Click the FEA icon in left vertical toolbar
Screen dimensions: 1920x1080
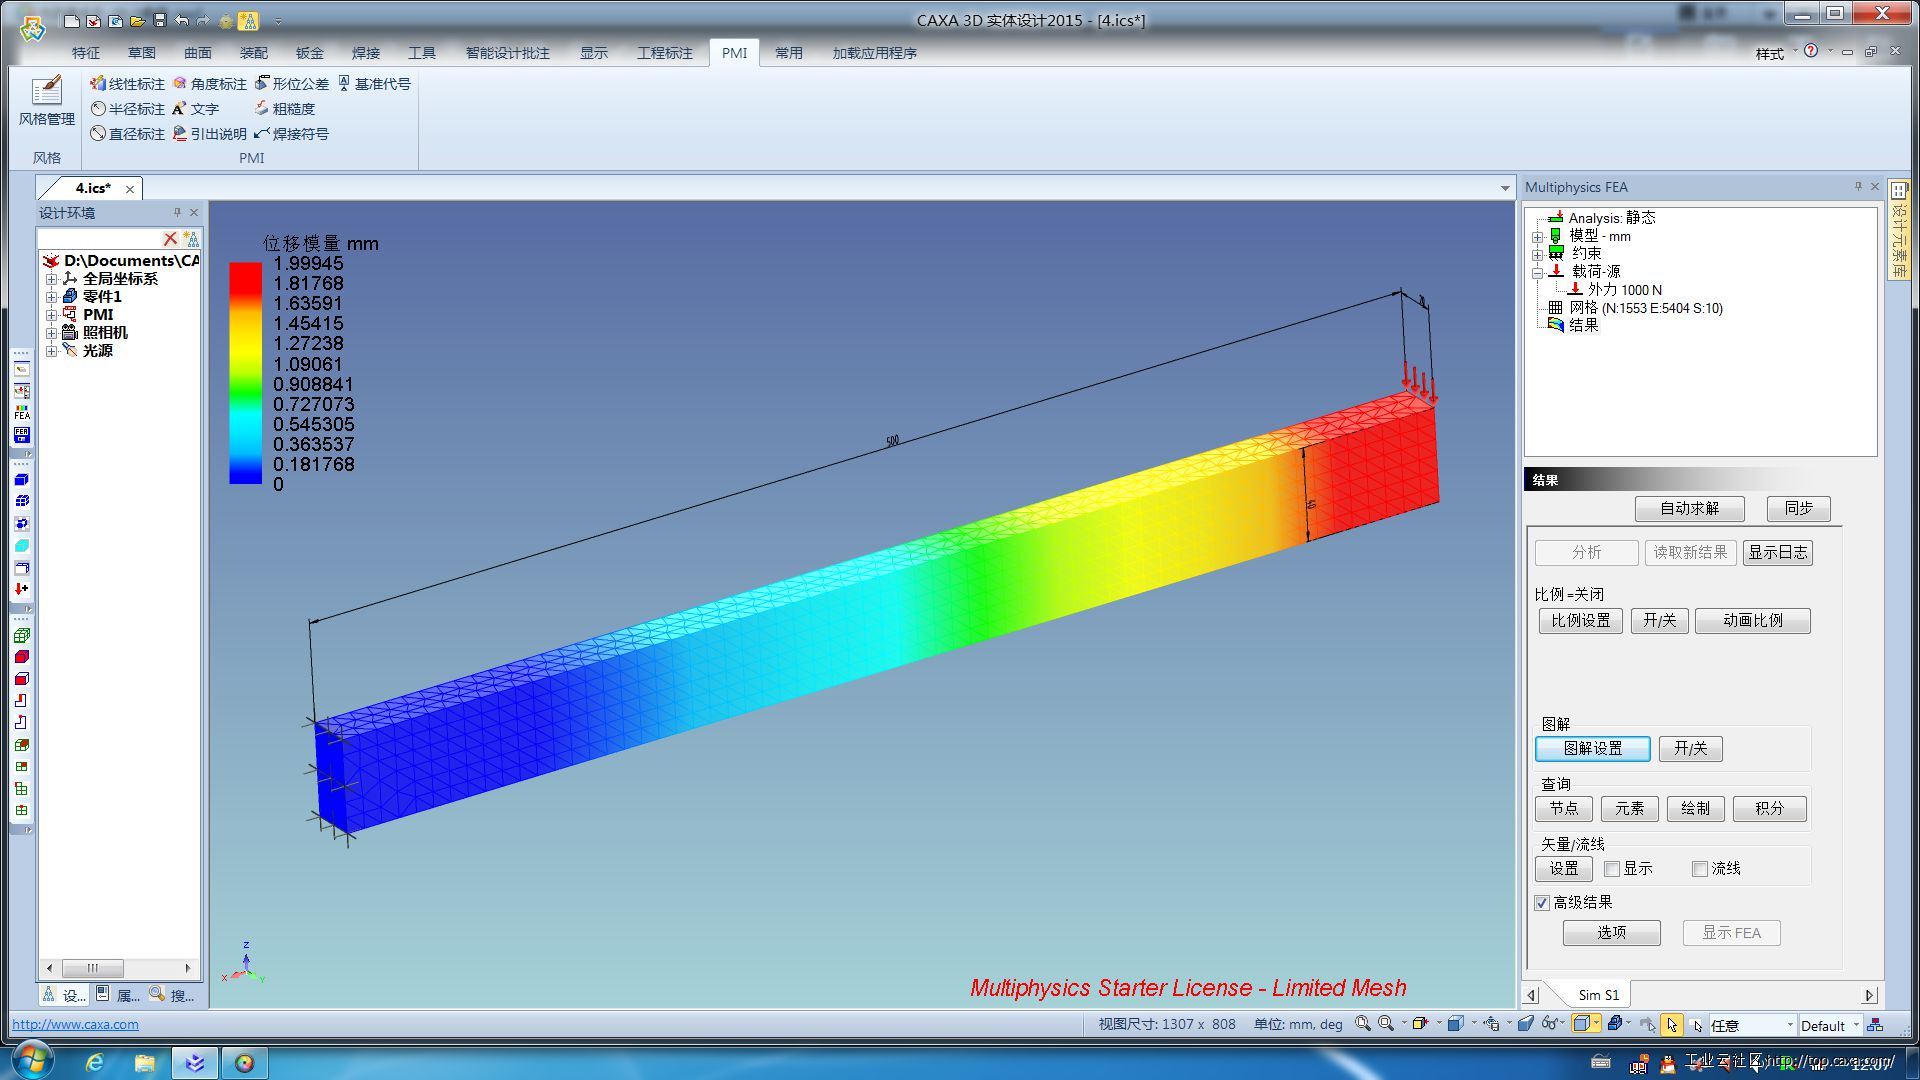click(x=22, y=413)
